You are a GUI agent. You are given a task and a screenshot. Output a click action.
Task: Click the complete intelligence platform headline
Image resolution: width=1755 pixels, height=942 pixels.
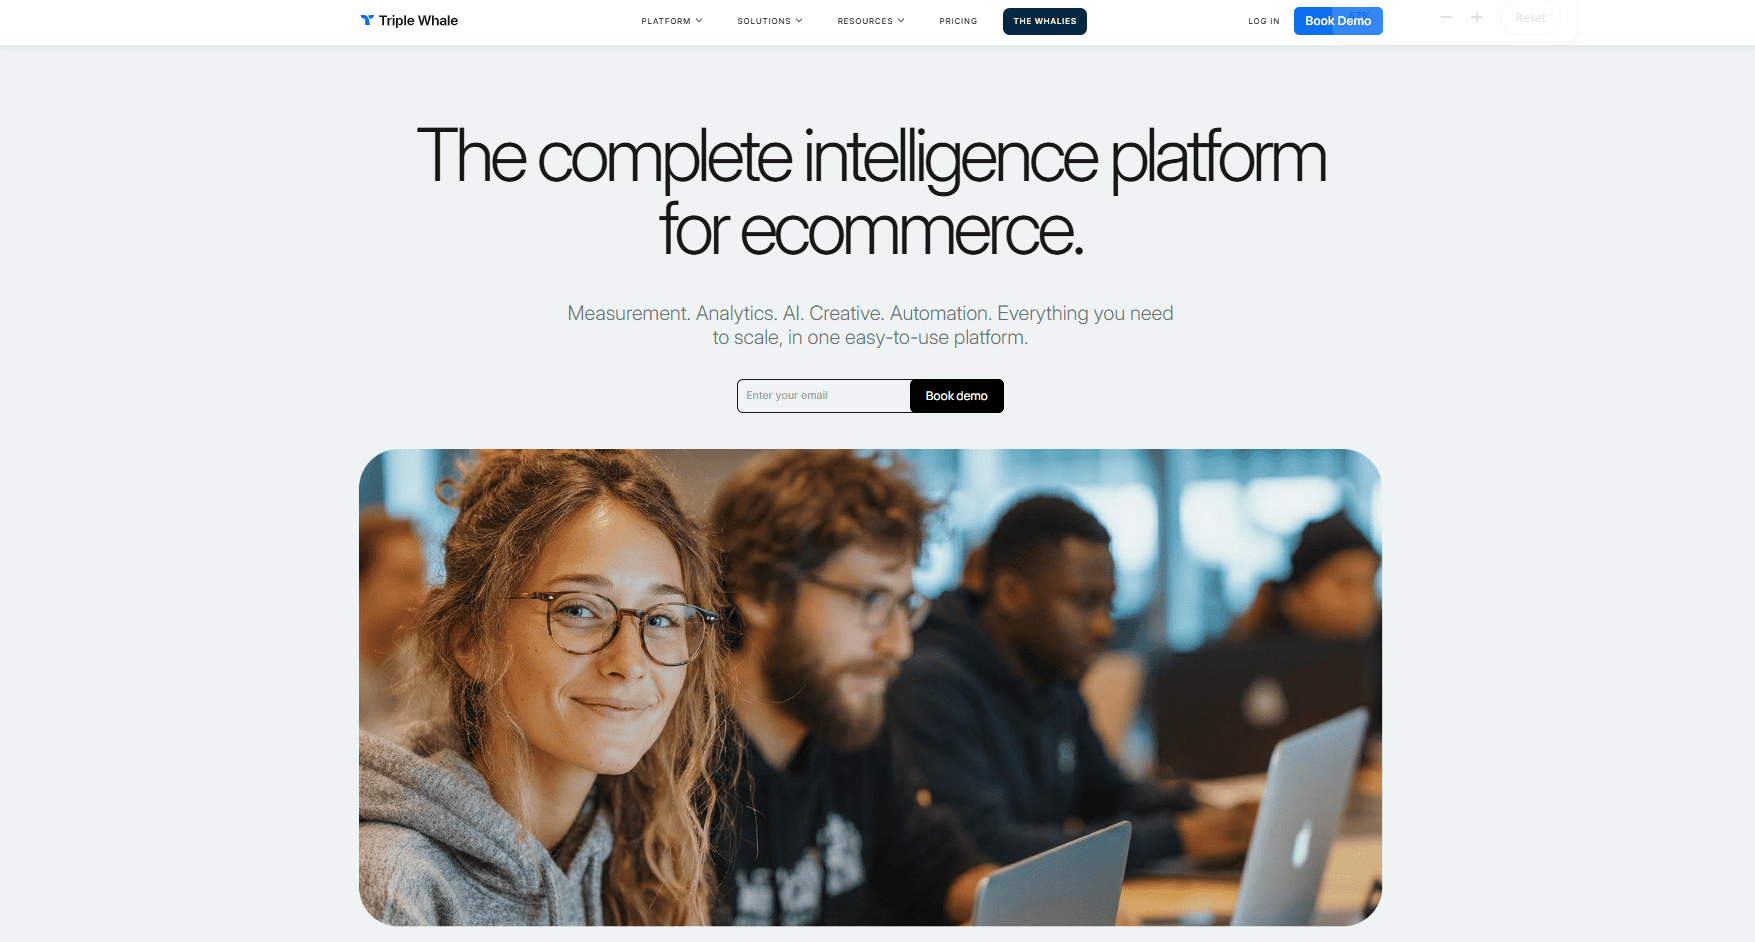click(871, 192)
